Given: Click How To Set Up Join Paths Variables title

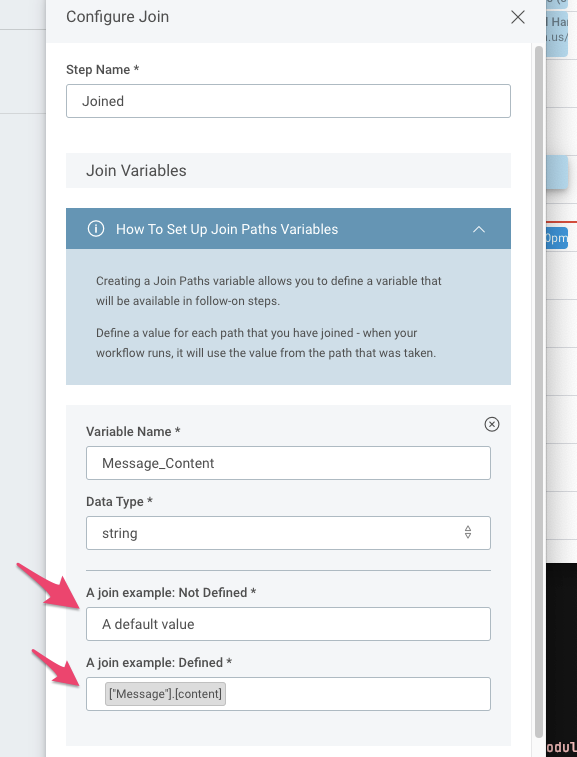Looking at the screenshot, I should [x=227, y=229].
